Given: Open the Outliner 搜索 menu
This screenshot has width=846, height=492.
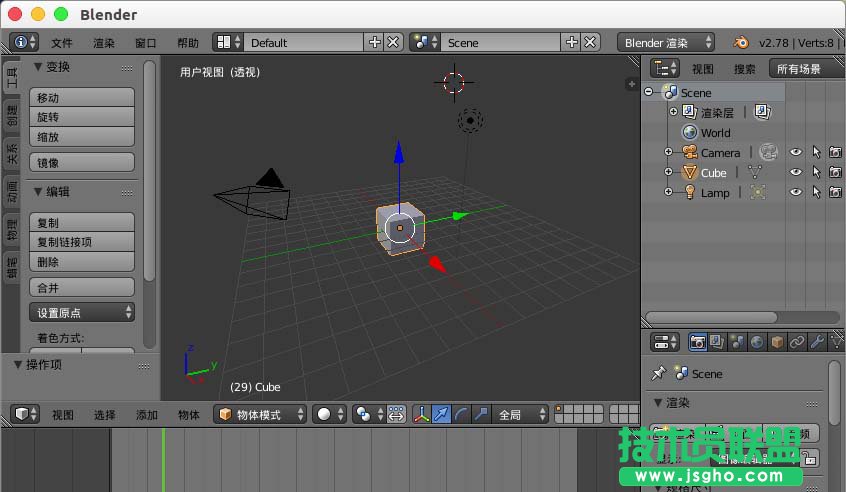Looking at the screenshot, I should point(745,69).
